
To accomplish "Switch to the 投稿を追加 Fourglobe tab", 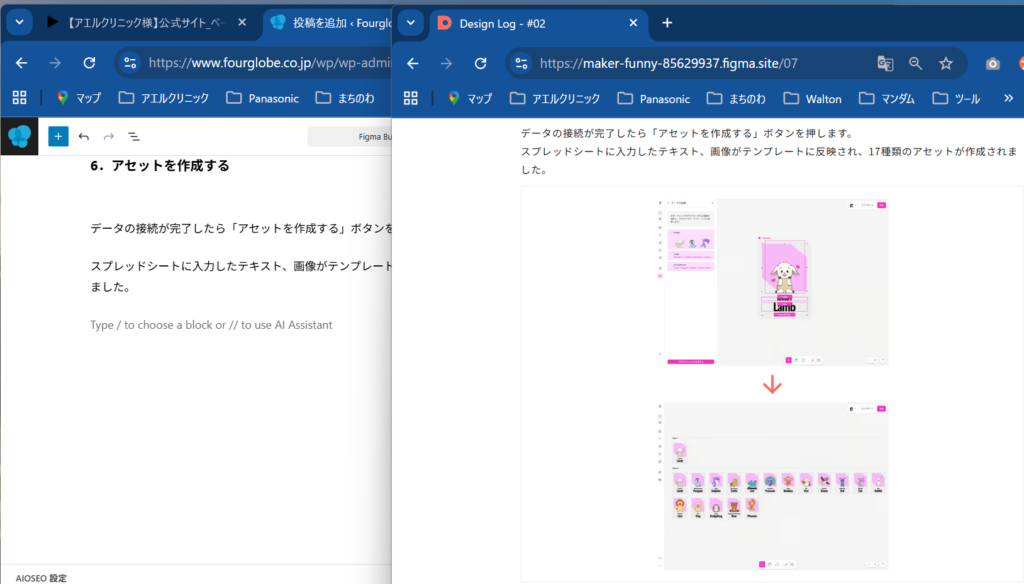I will click(x=325, y=23).
